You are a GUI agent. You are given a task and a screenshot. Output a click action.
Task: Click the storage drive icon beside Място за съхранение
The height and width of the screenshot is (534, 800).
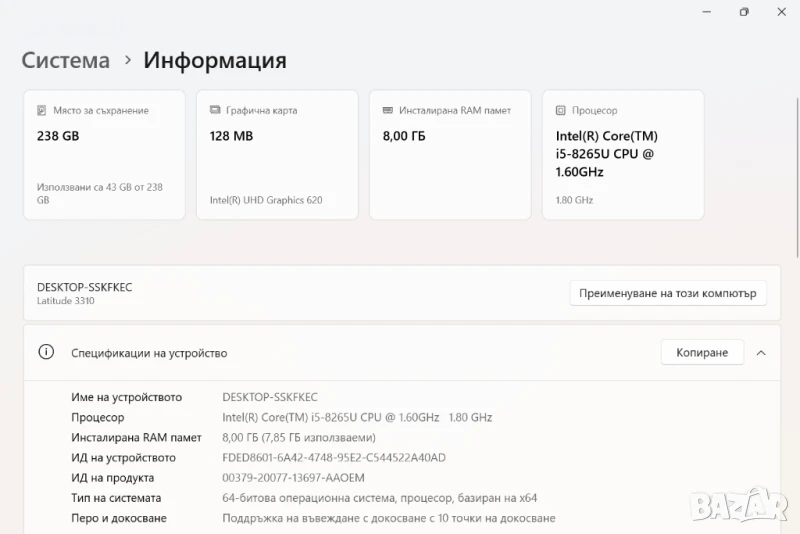click(x=42, y=111)
